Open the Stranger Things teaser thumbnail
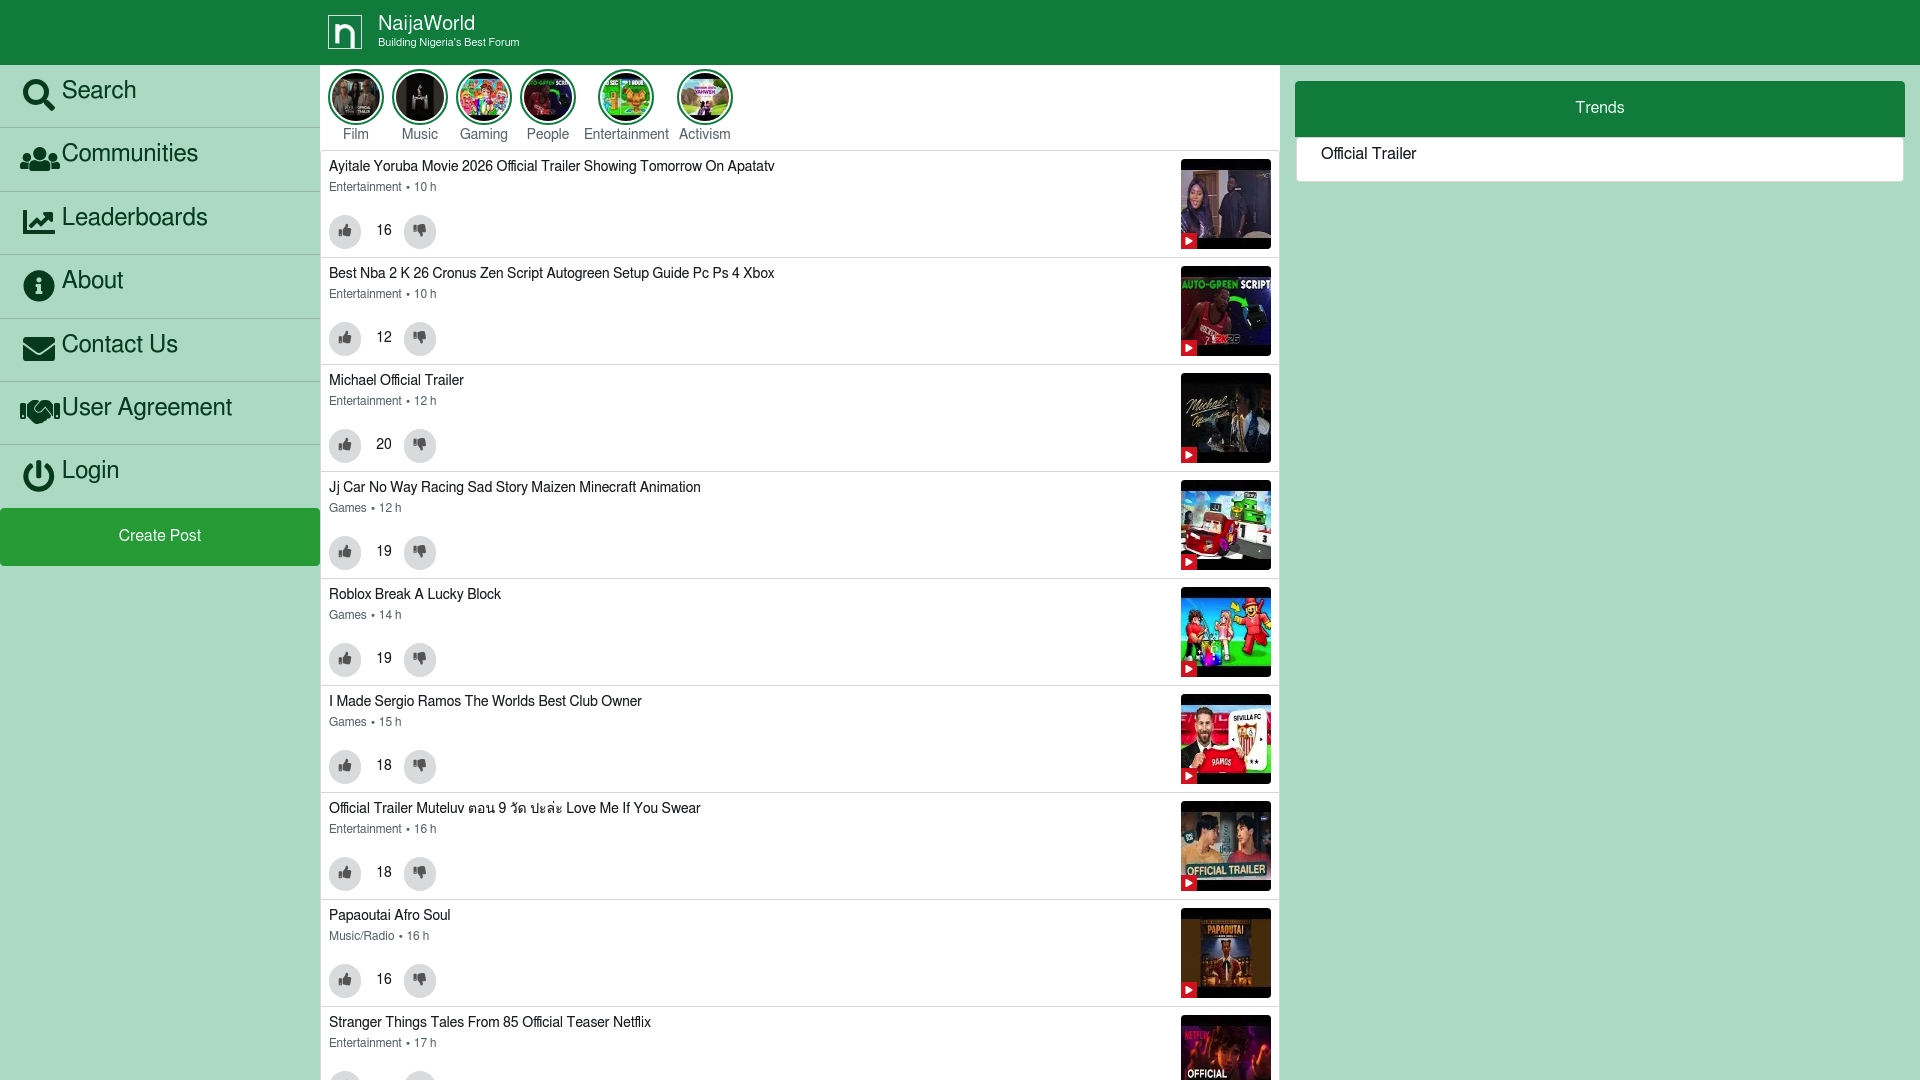1920x1080 pixels. point(1226,1047)
